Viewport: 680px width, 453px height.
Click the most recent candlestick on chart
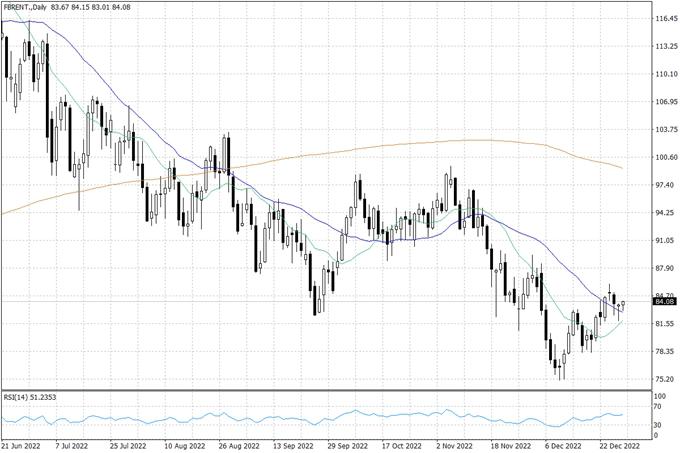pos(623,304)
